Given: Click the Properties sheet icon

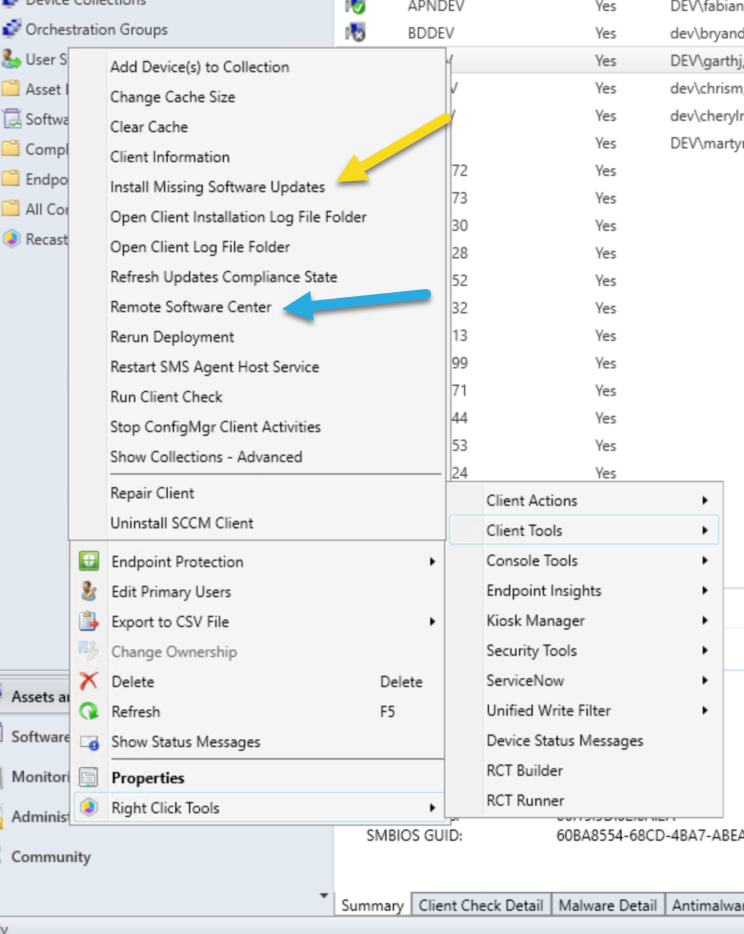Looking at the screenshot, I should 89,778.
